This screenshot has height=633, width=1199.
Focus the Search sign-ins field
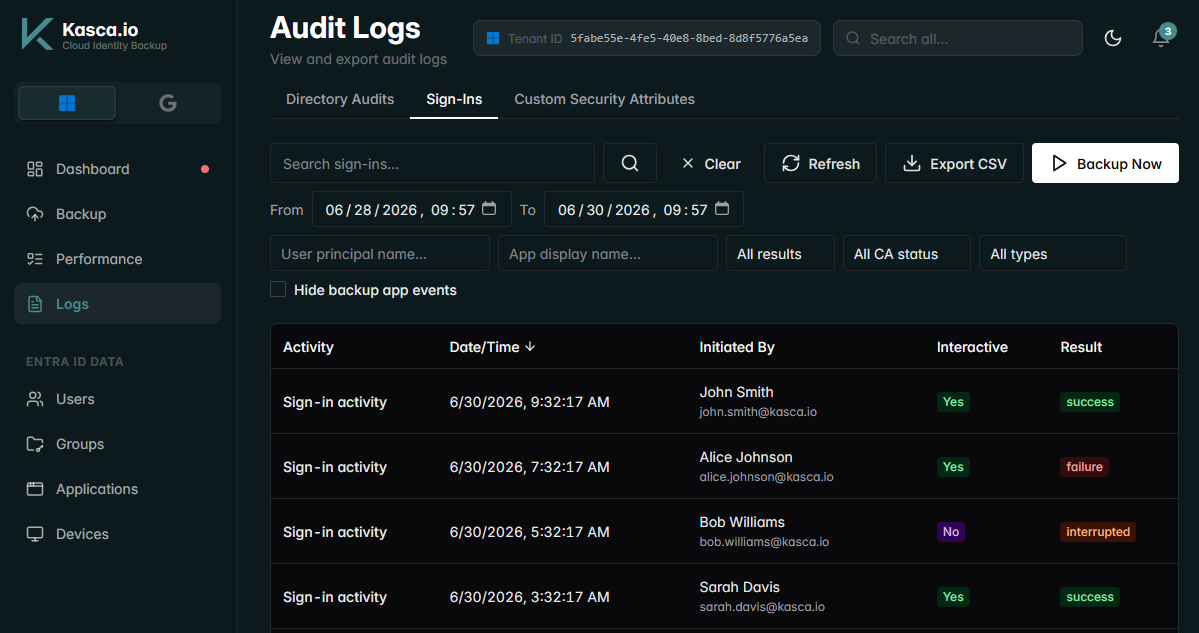432,164
